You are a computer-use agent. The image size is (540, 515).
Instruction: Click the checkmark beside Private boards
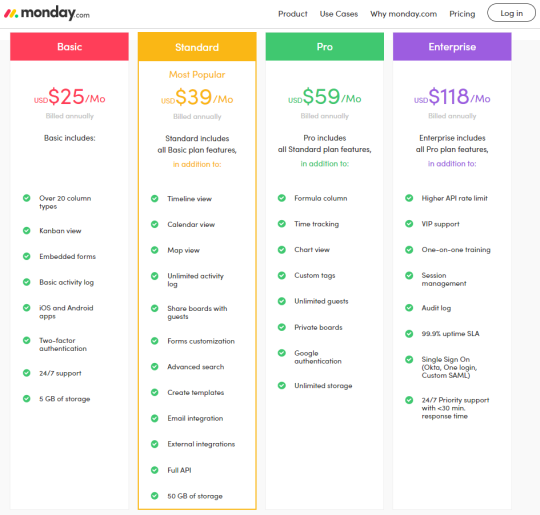282,327
